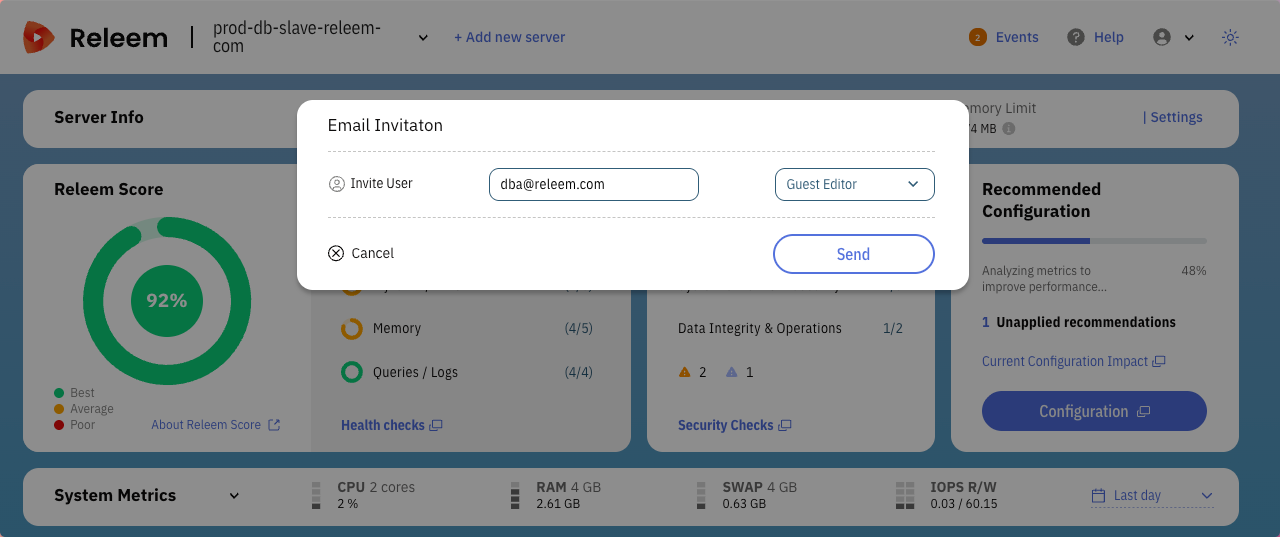This screenshot has width=1280, height=537.
Task: Click the Queries / Logs score (4/4)
Action: [579, 372]
